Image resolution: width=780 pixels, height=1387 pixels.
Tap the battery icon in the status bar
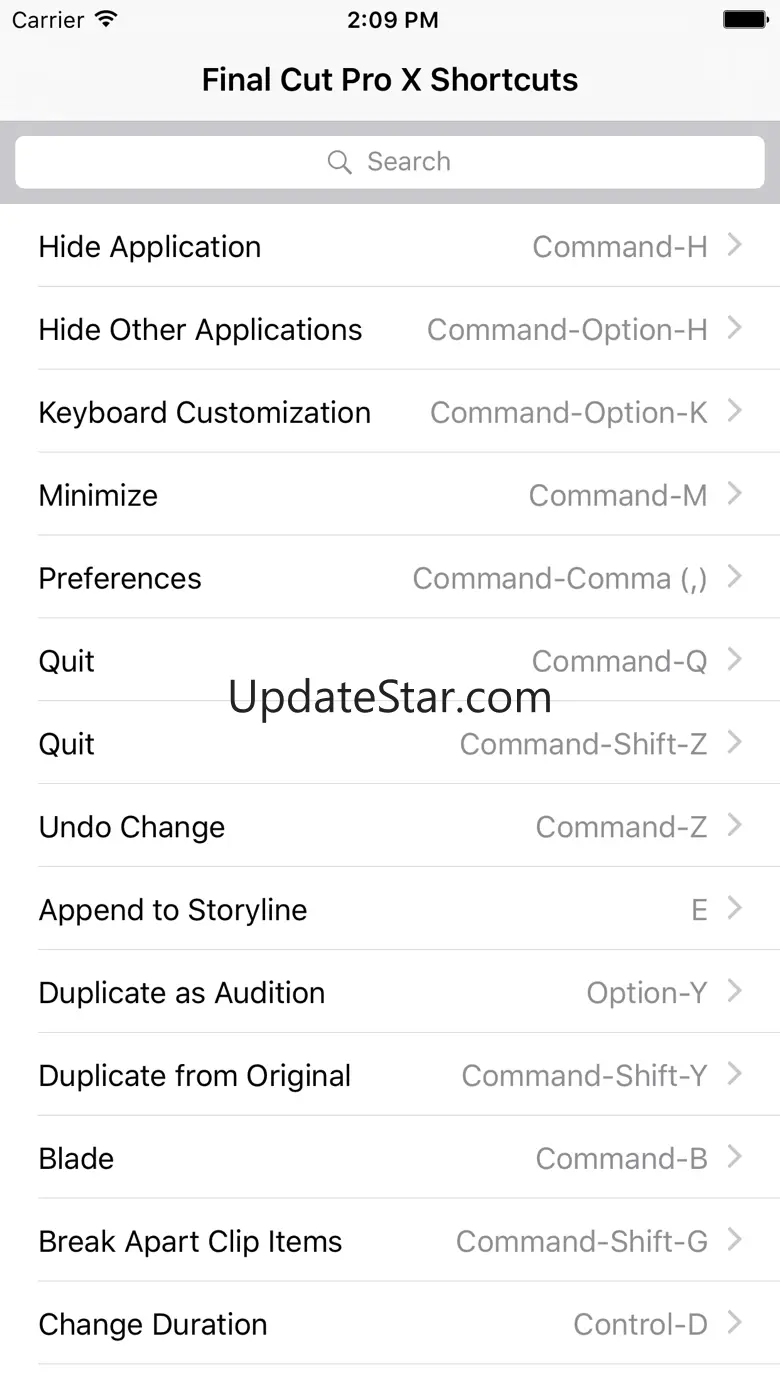[745, 20]
